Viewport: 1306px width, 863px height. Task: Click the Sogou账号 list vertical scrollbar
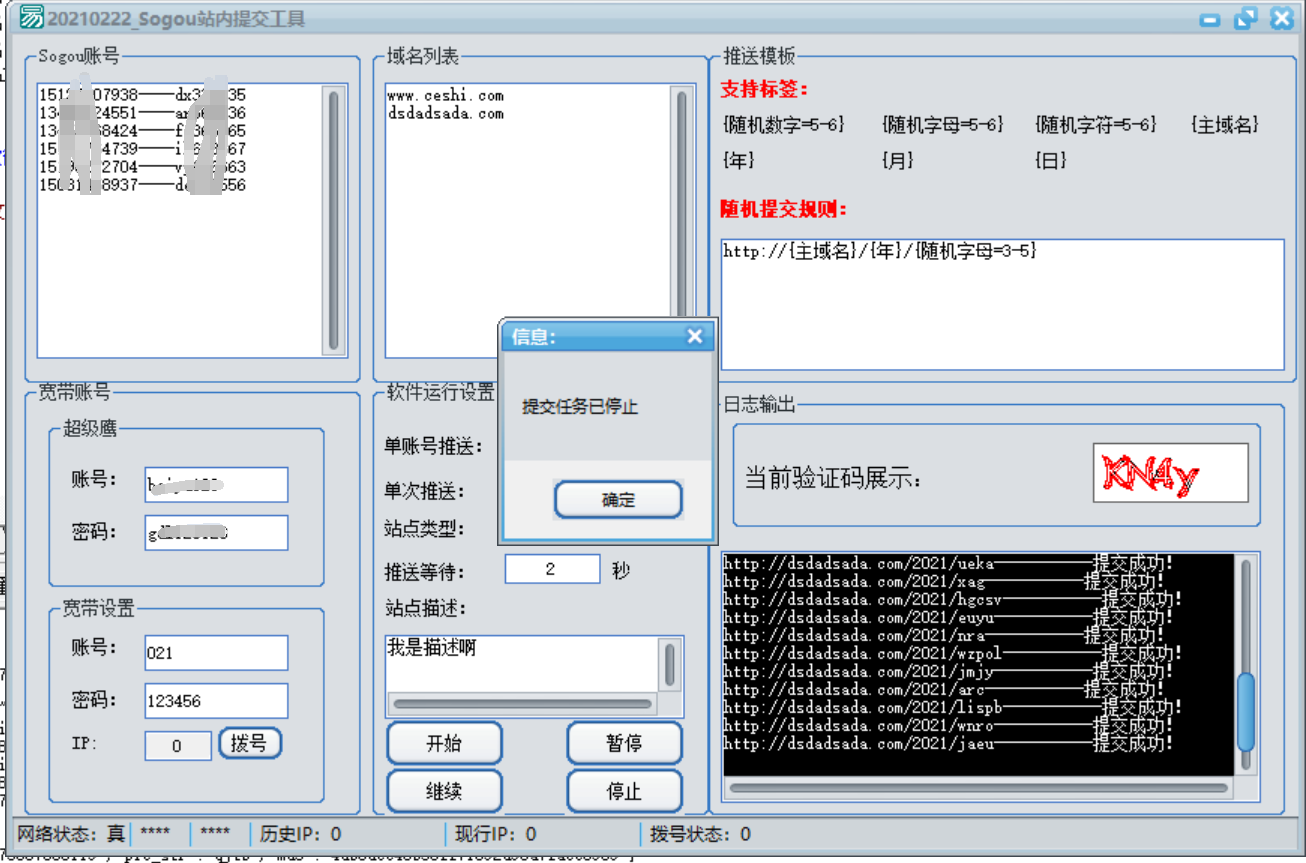[x=333, y=219]
